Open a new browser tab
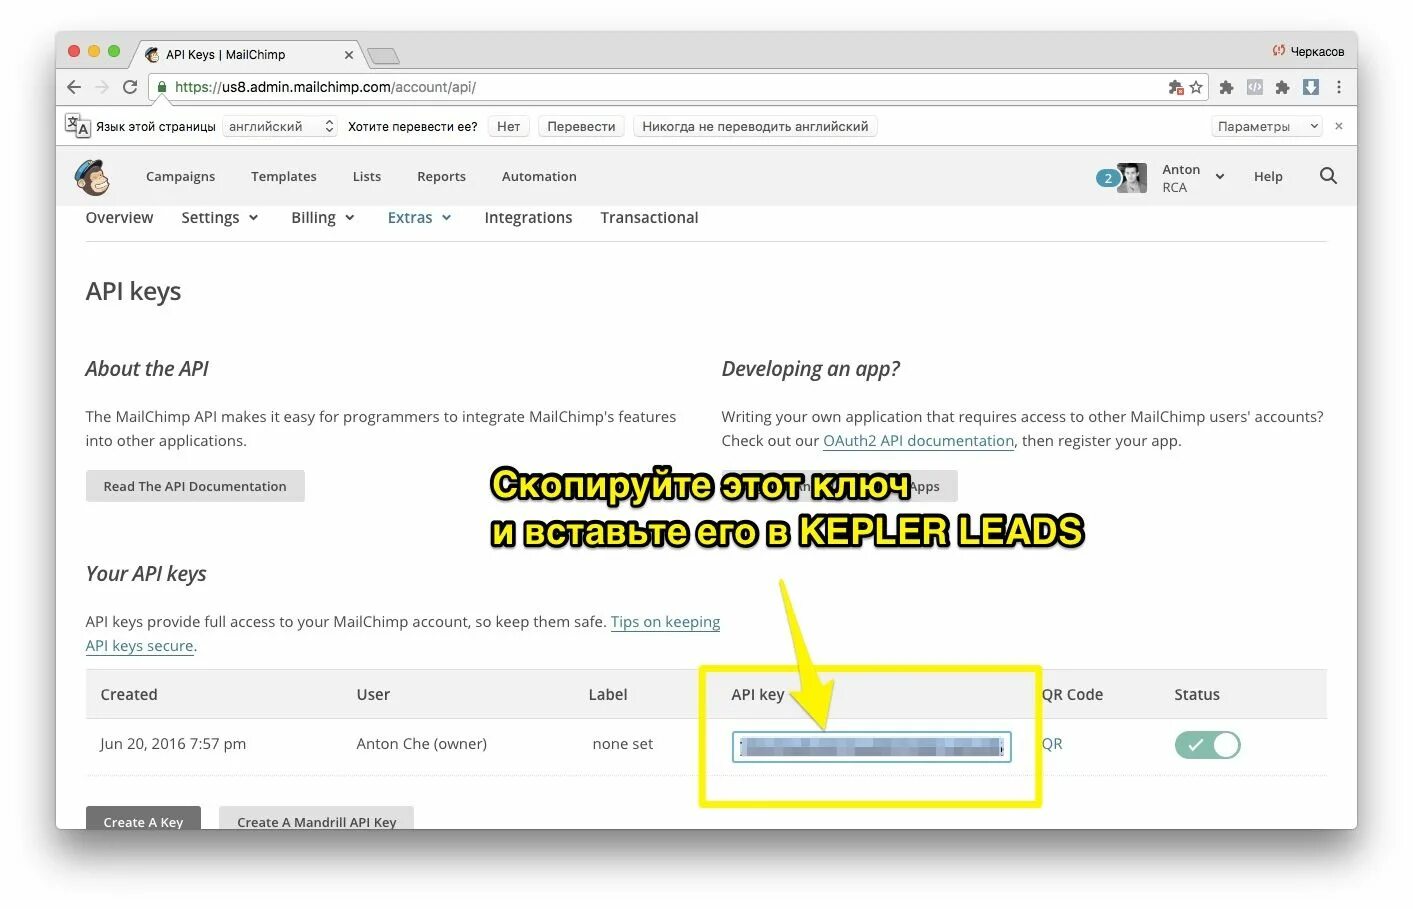Image resolution: width=1413 pixels, height=909 pixels. 383,55
